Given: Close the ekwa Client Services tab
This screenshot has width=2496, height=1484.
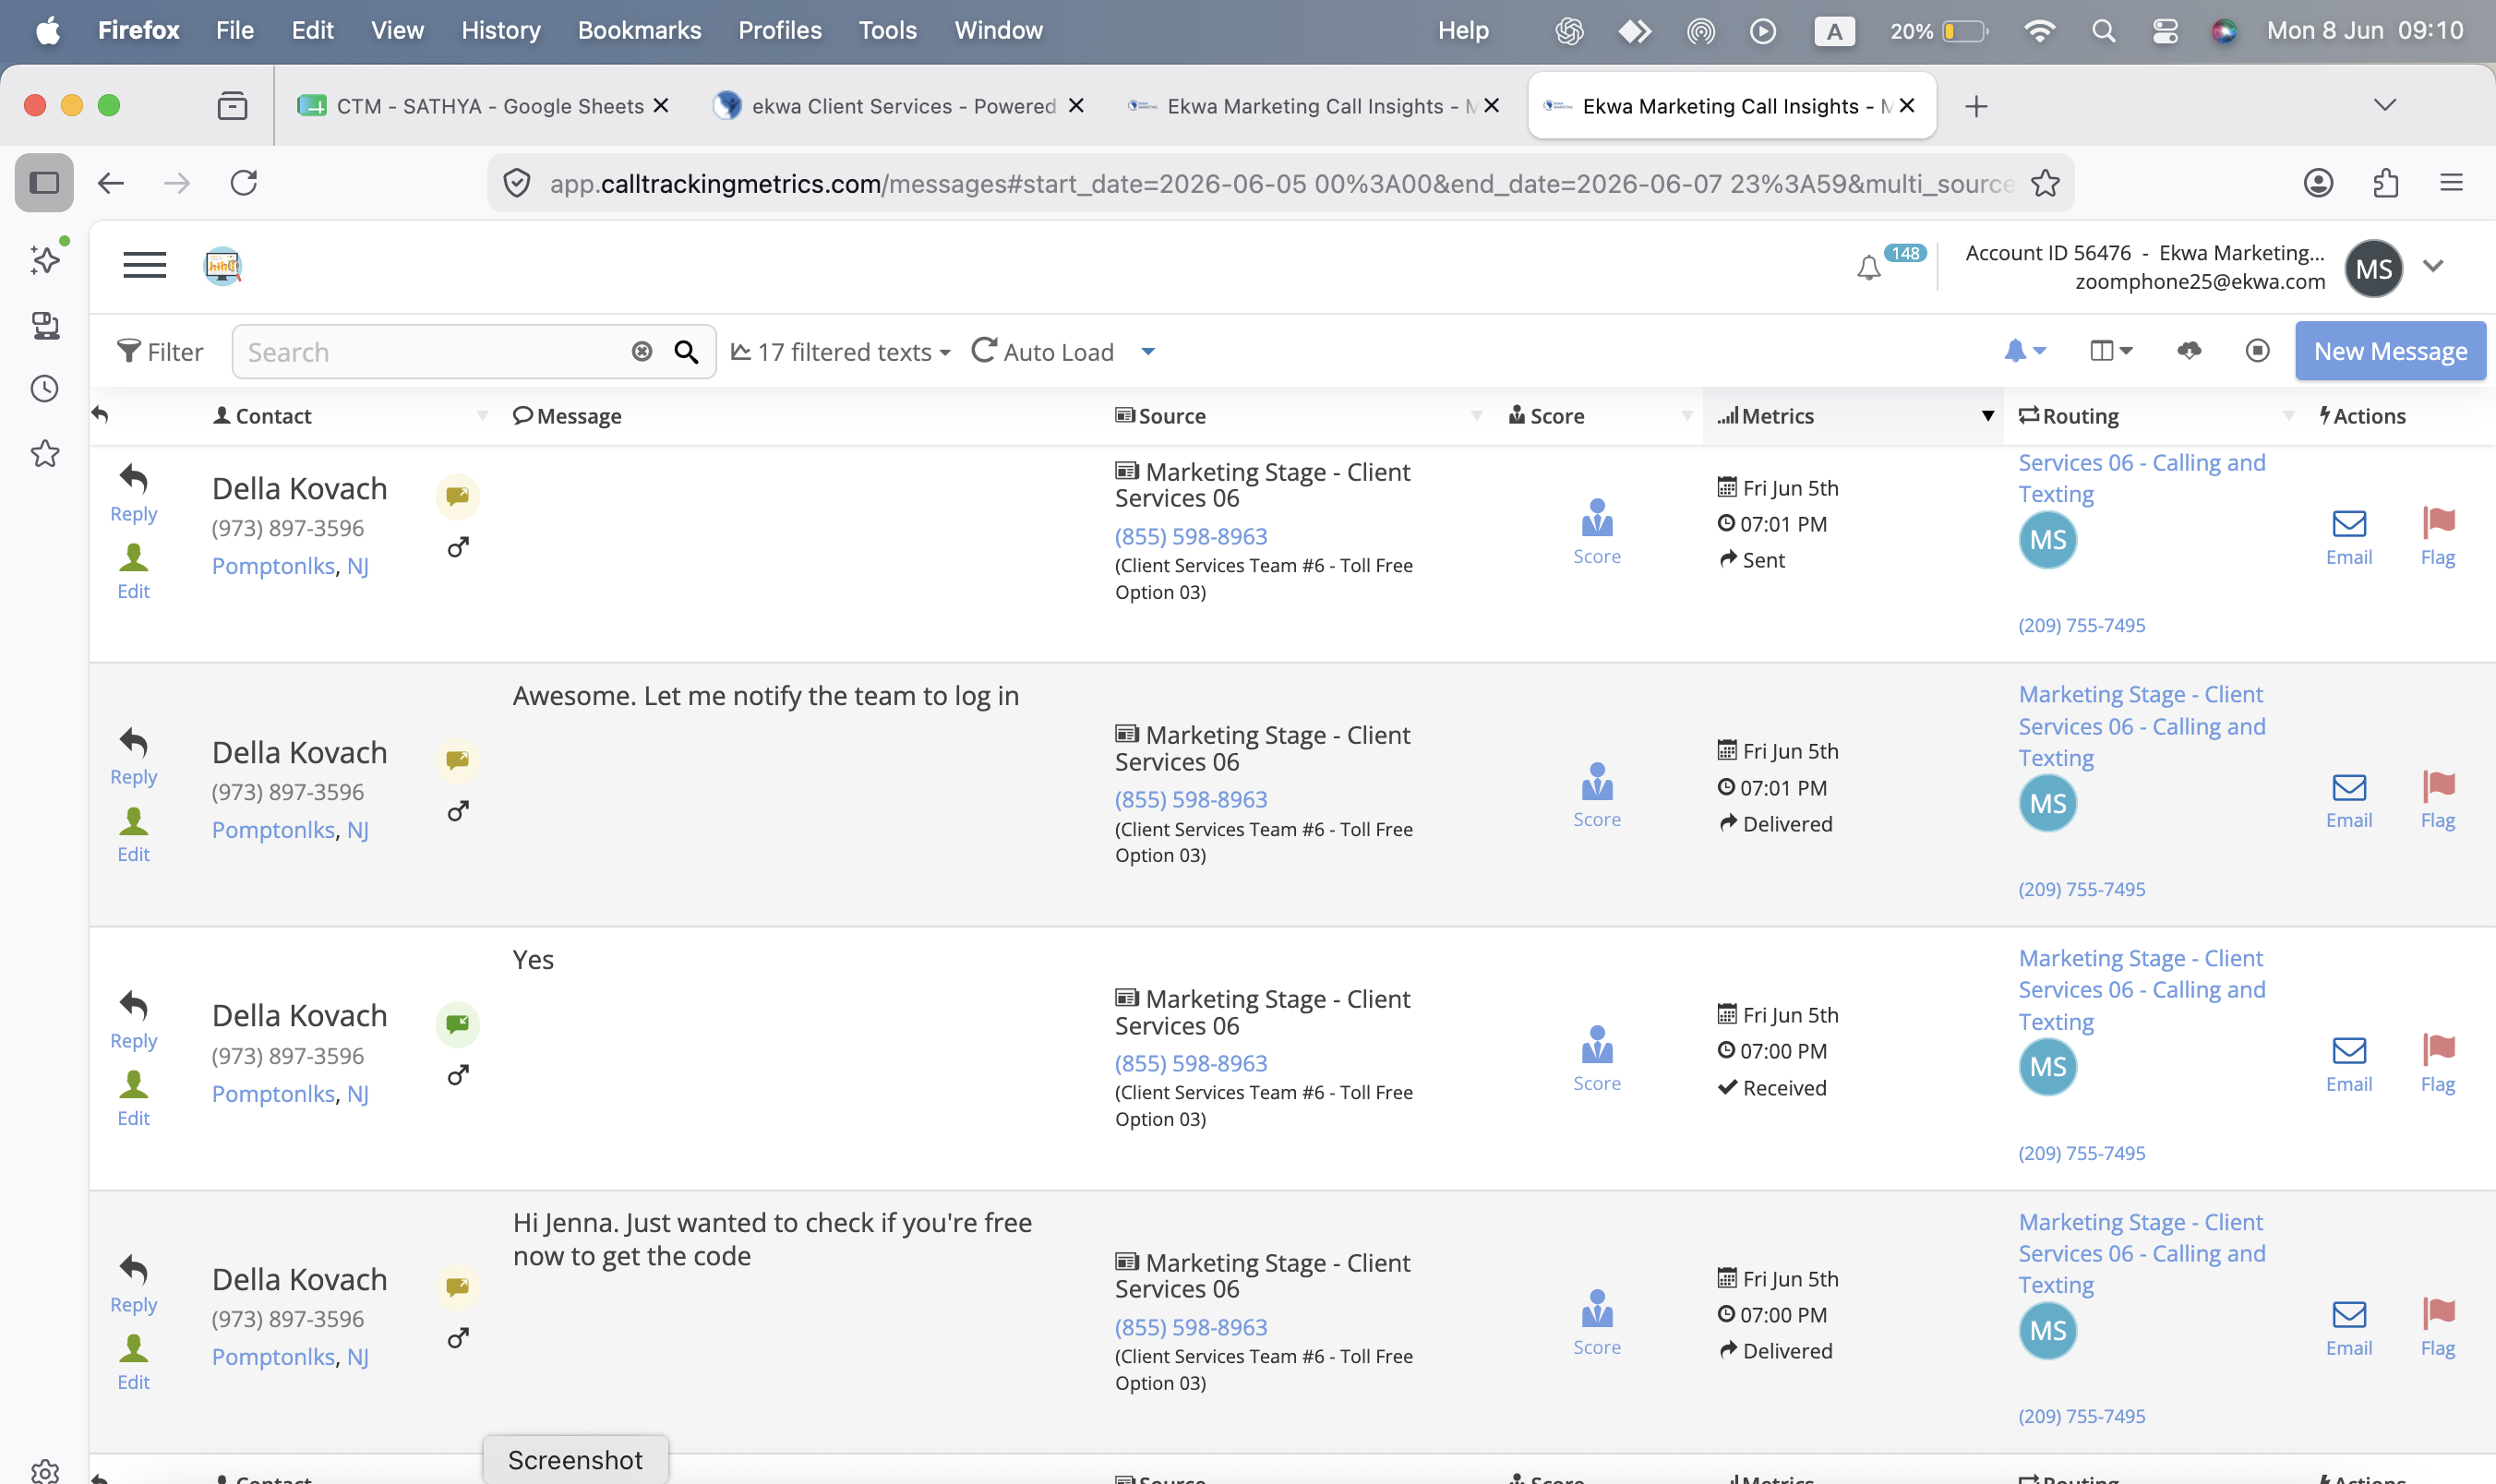Looking at the screenshot, I should 1076,106.
